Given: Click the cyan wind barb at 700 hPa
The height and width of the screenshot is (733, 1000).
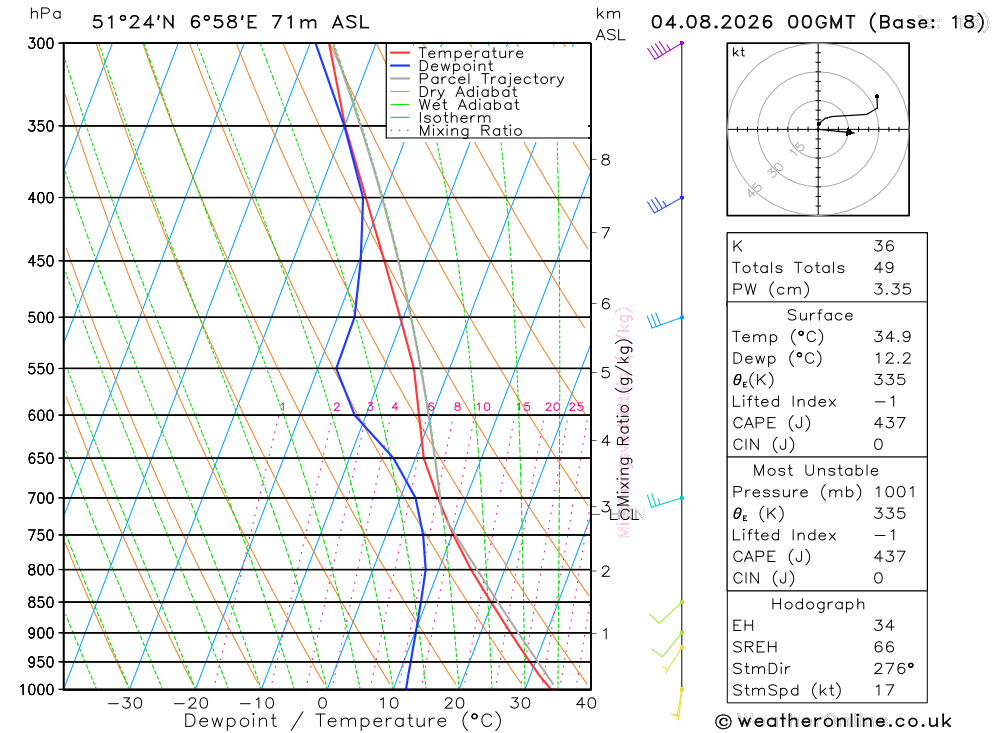Looking at the screenshot, I should pyautogui.click(x=665, y=501).
